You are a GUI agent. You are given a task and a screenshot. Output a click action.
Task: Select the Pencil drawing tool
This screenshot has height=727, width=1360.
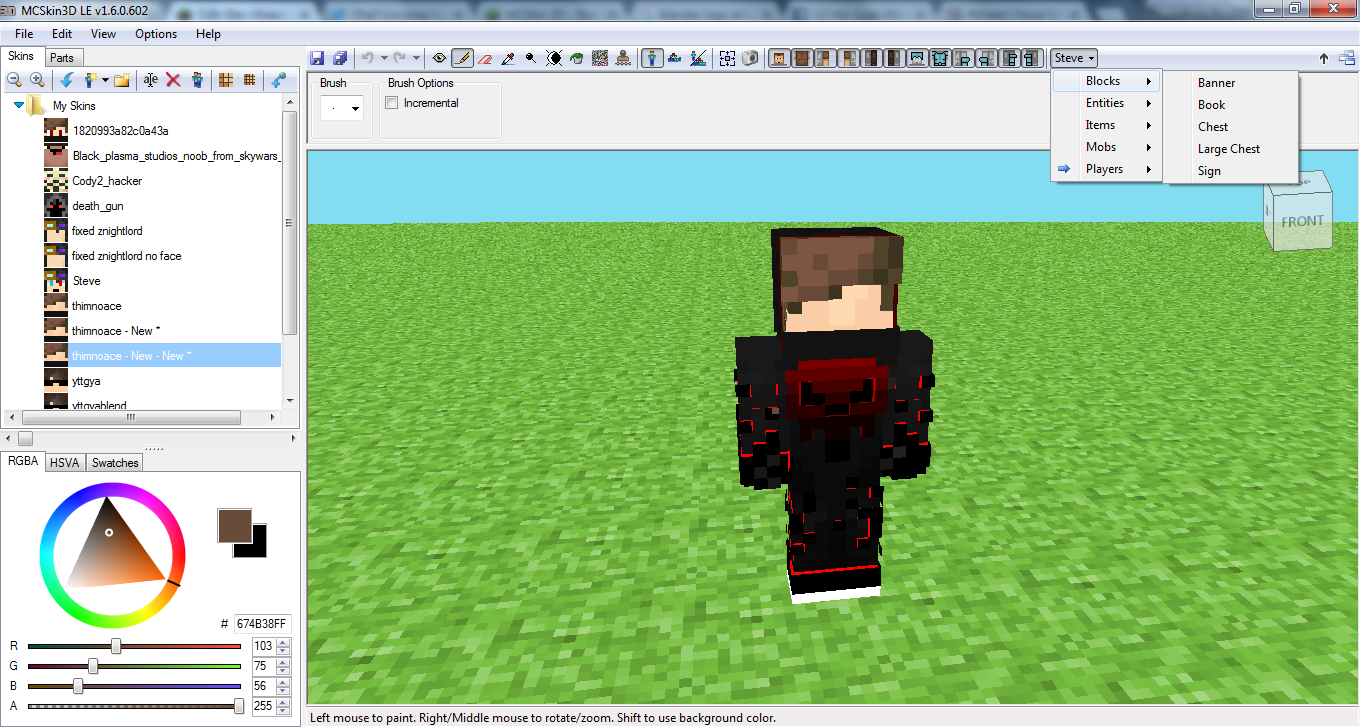[x=461, y=58]
